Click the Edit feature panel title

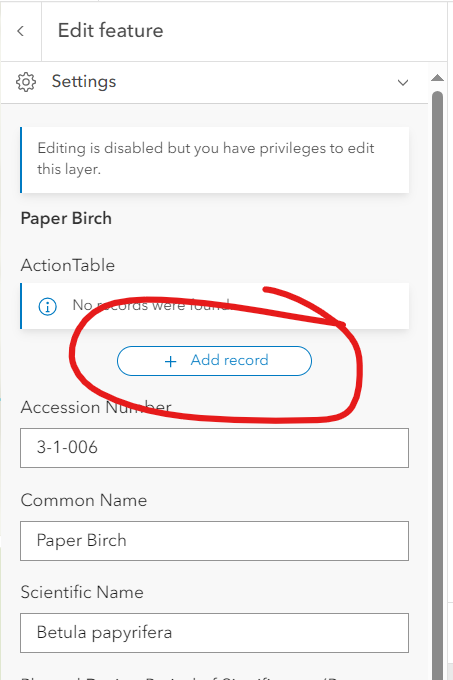(111, 31)
